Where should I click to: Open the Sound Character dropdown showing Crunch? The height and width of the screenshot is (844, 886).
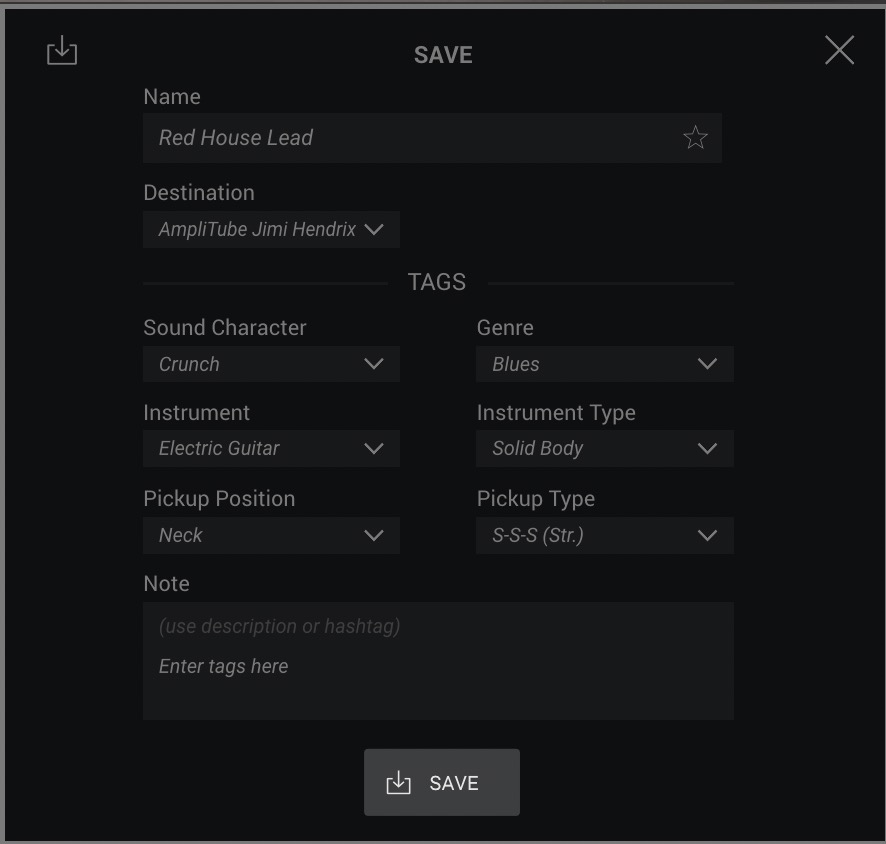point(271,364)
